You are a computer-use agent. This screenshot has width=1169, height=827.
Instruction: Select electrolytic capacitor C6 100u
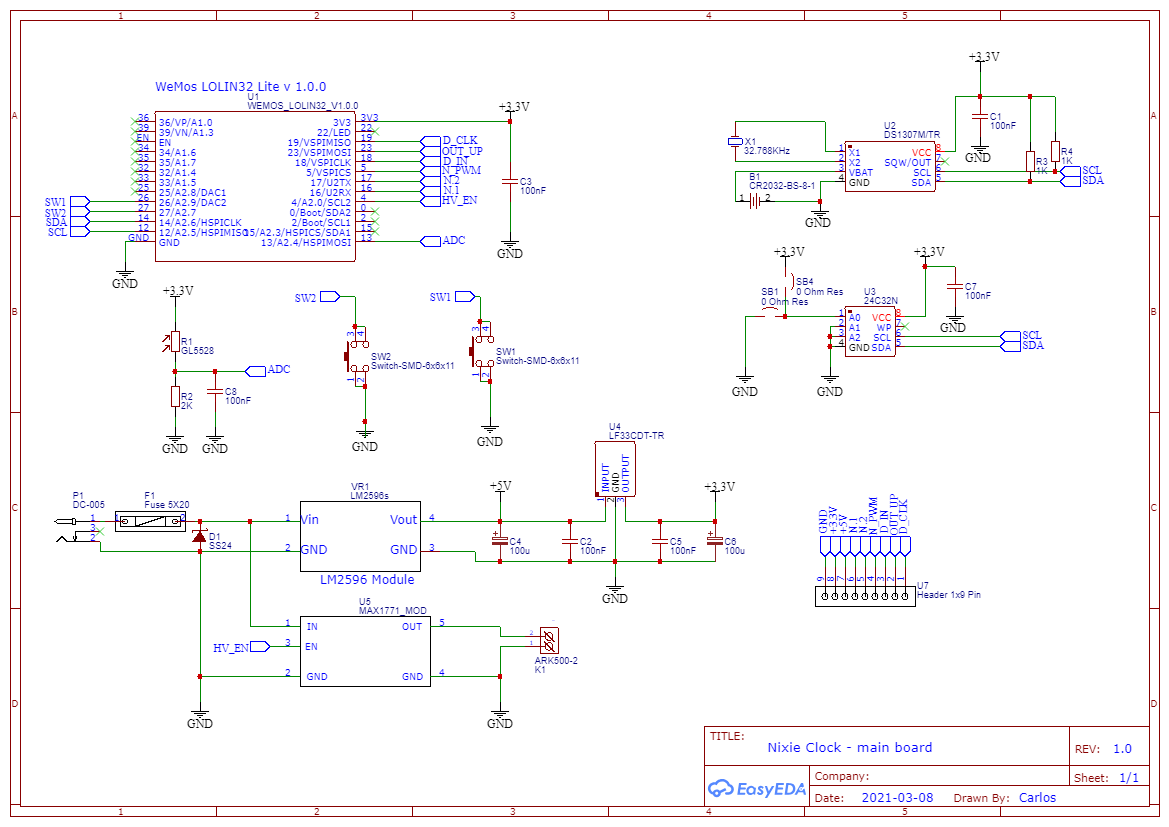(x=714, y=538)
